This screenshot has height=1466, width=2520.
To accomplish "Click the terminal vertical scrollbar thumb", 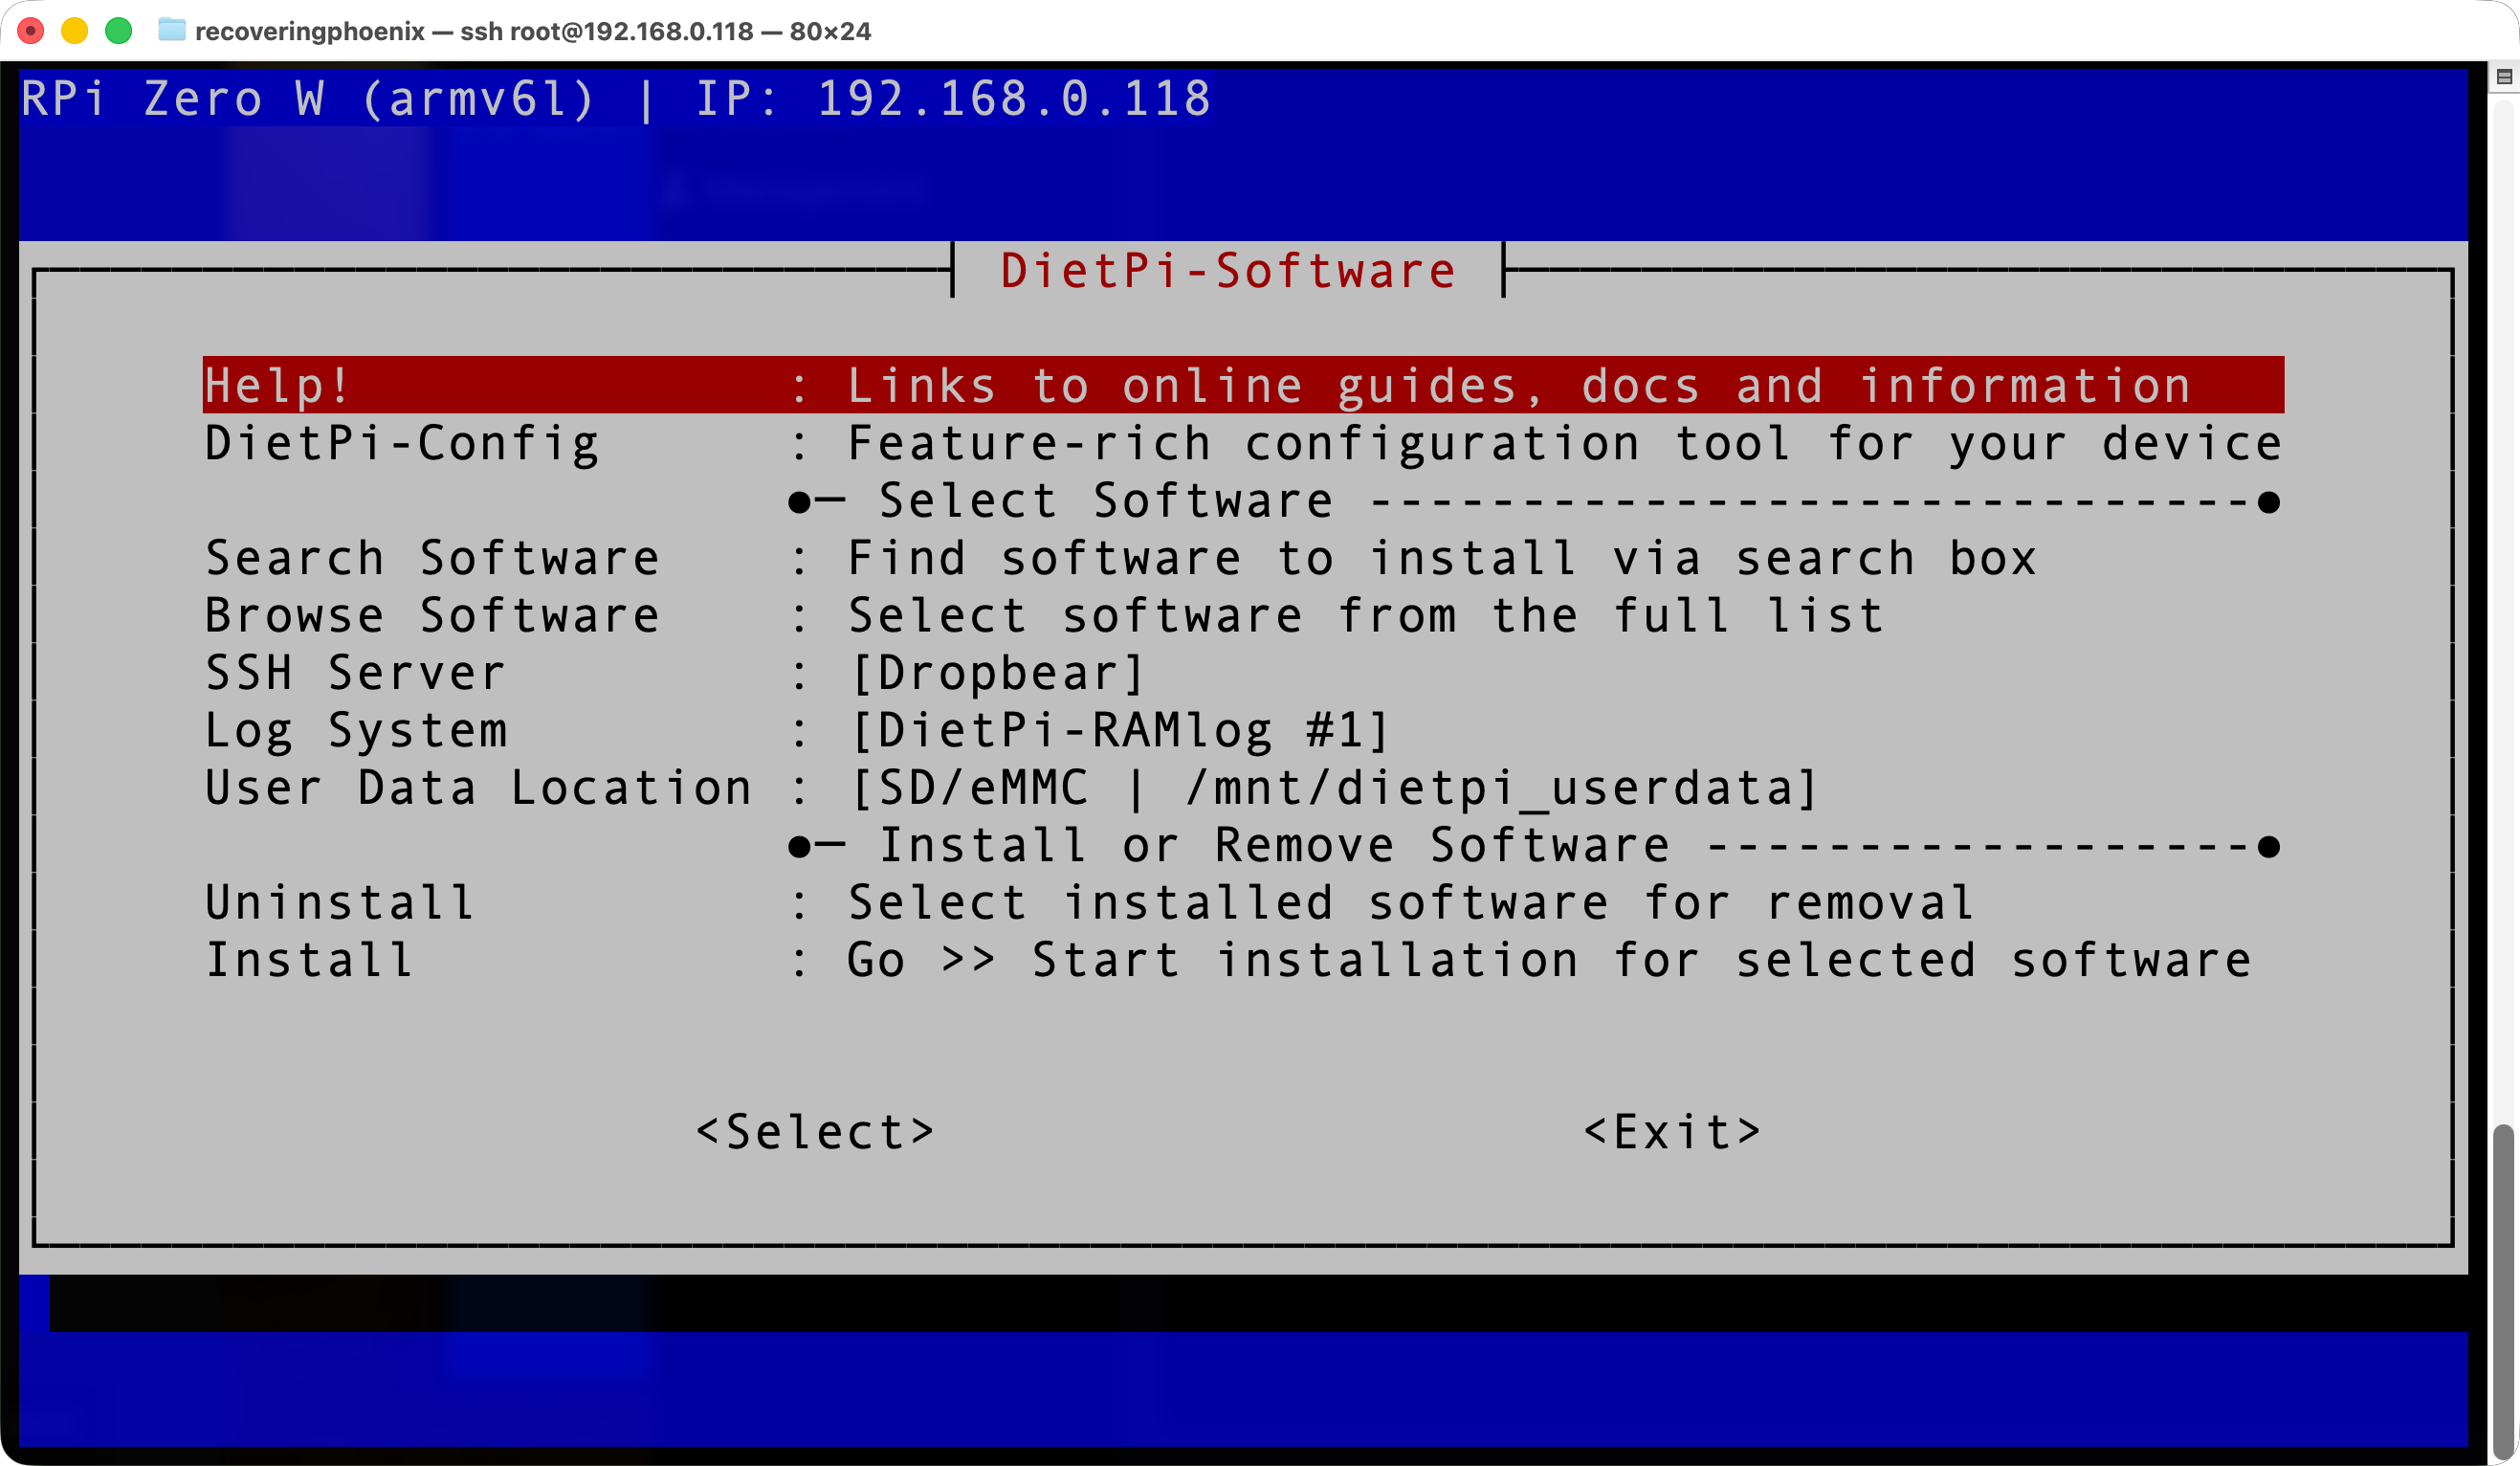I will (x=2503, y=1290).
